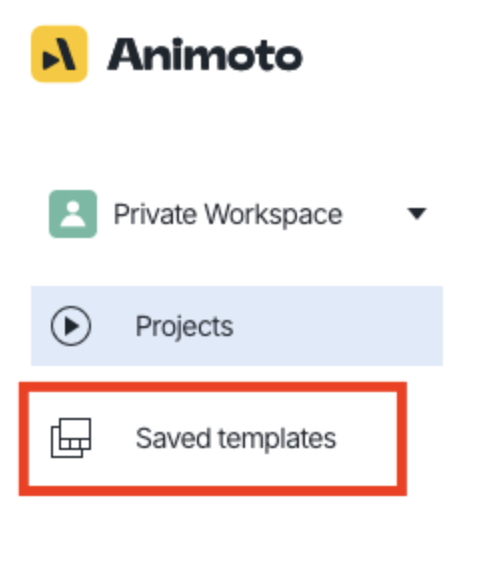Screen dimensions: 478x562
Task: Expand the workspace switcher triangle
Action: 417,213
